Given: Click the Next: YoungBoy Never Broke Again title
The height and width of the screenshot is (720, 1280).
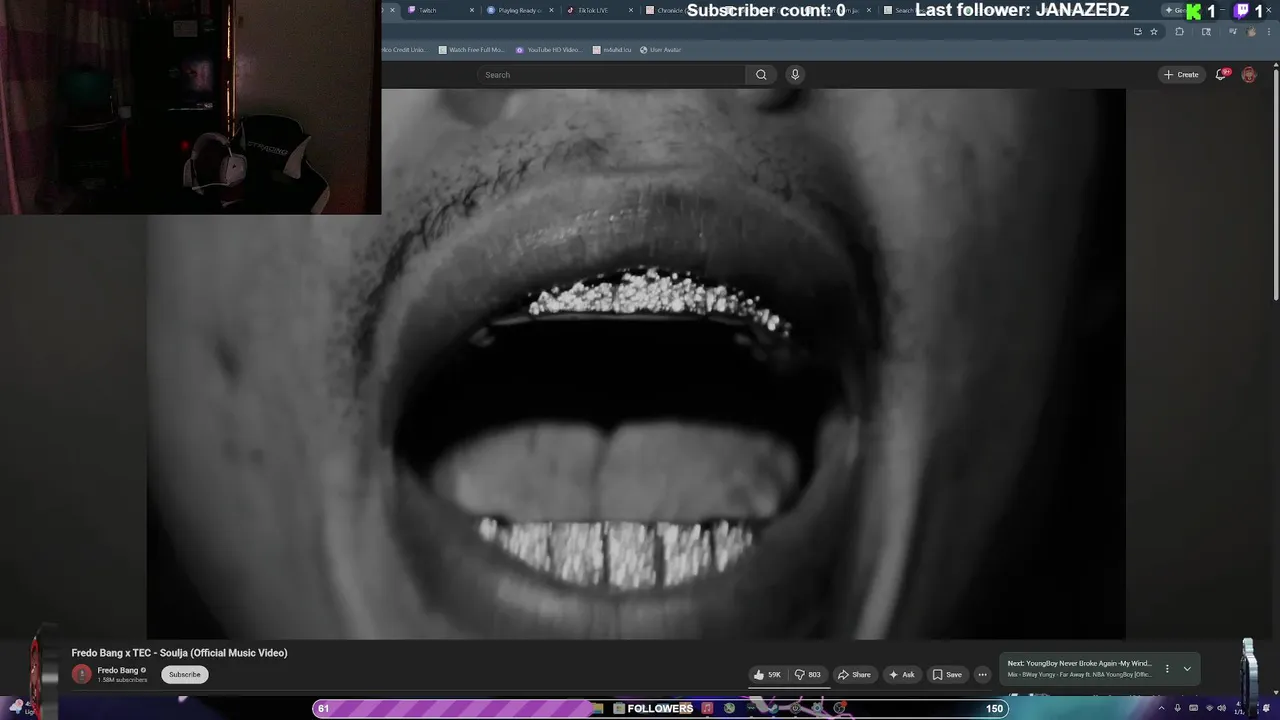Looking at the screenshot, I should click(x=1080, y=664).
